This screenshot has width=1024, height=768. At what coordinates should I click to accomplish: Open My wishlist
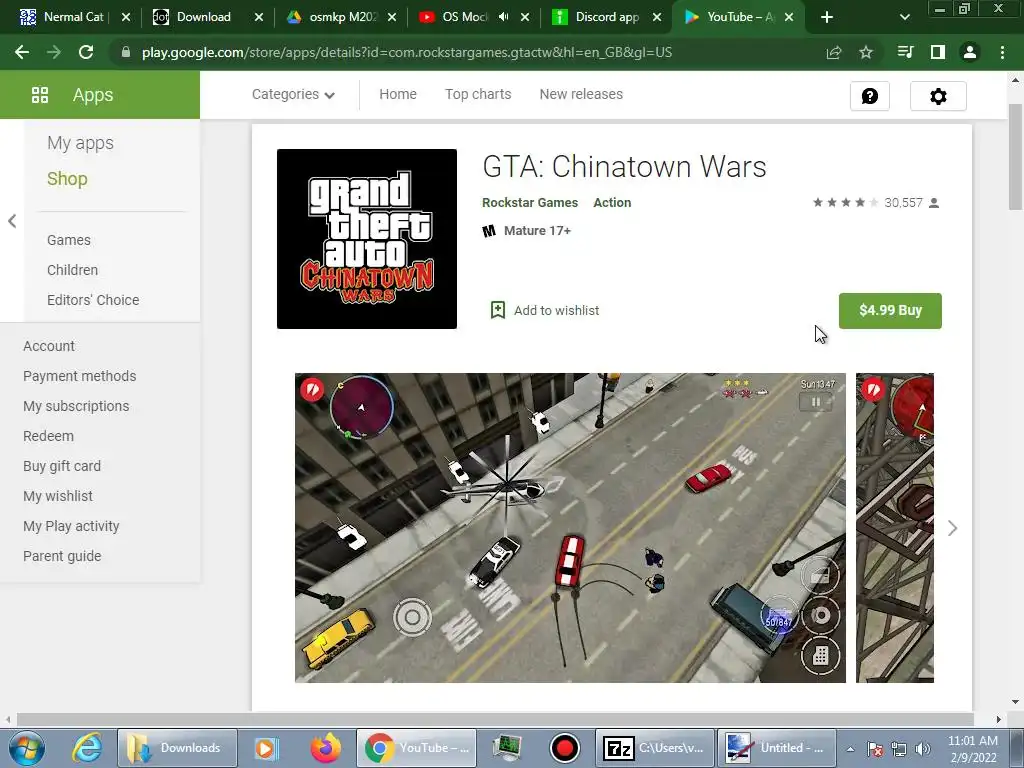[58, 496]
